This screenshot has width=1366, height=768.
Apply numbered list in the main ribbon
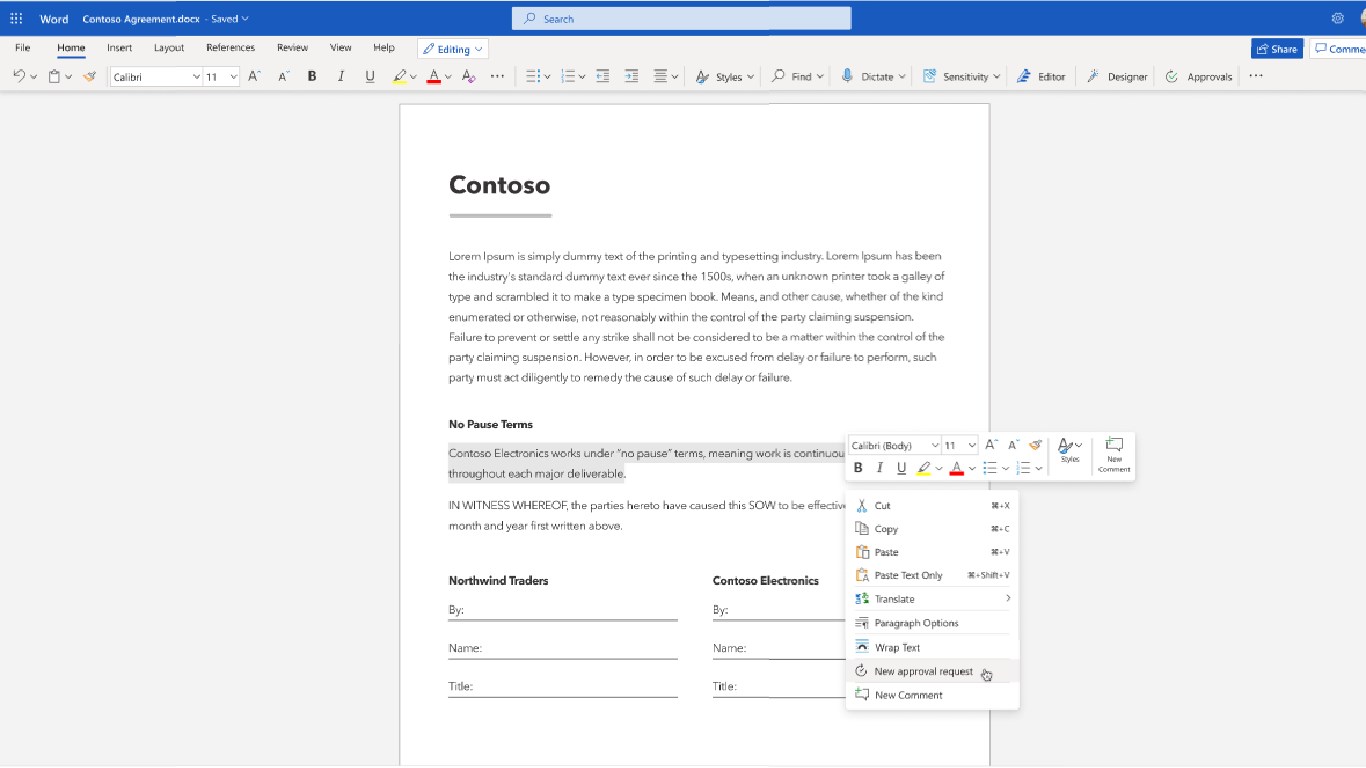coord(568,76)
